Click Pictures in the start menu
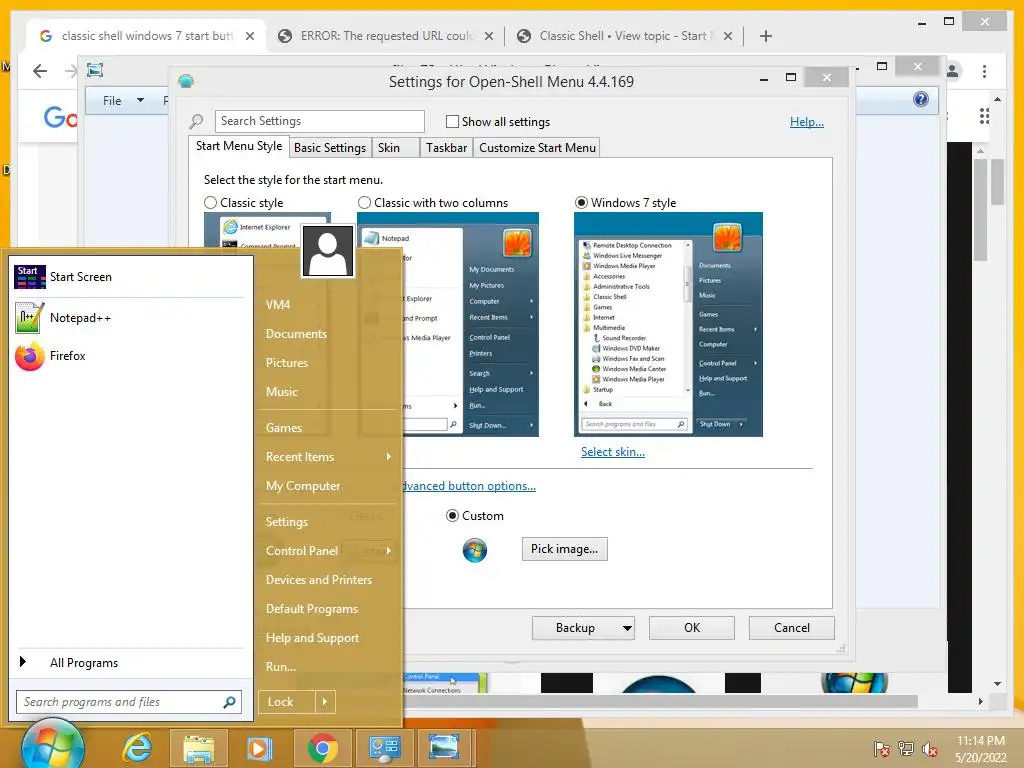The height and width of the screenshot is (768, 1024). pyautogui.click(x=287, y=362)
